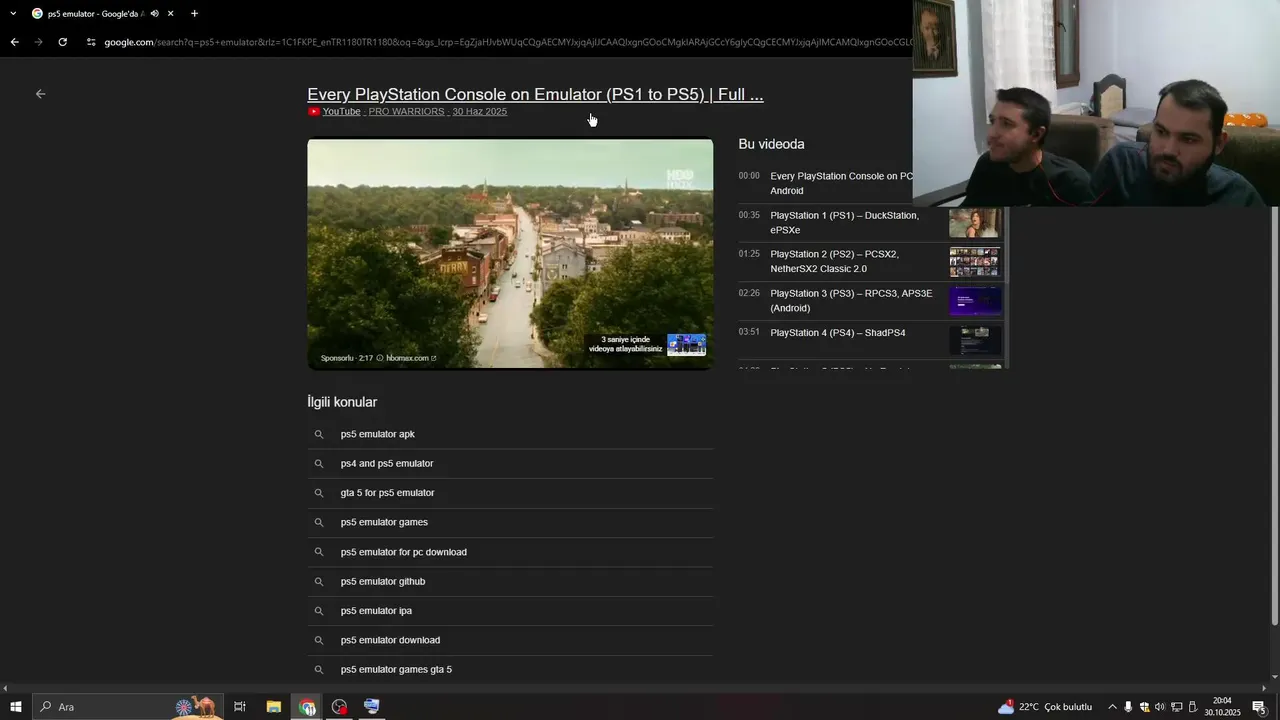This screenshot has width=1280, height=720.
Task: Open network tray icon
Action: (1177, 707)
